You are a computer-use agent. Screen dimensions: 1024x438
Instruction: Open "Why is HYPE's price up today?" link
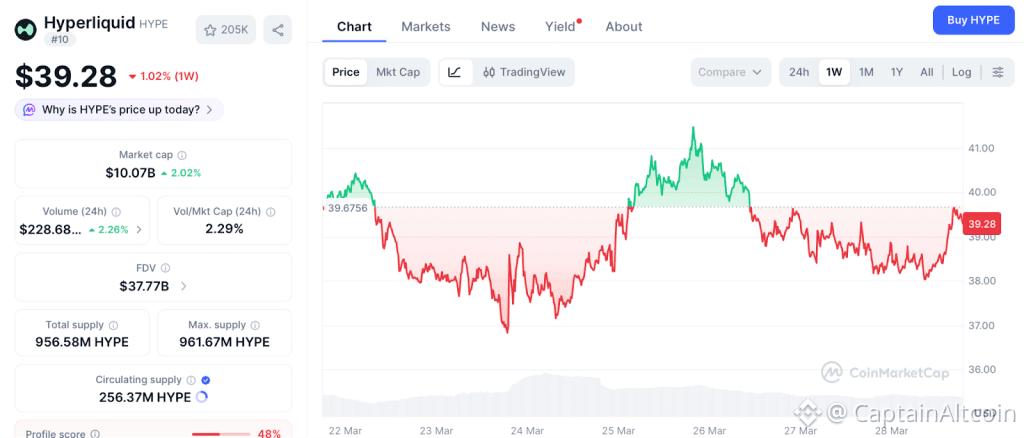click(x=120, y=110)
